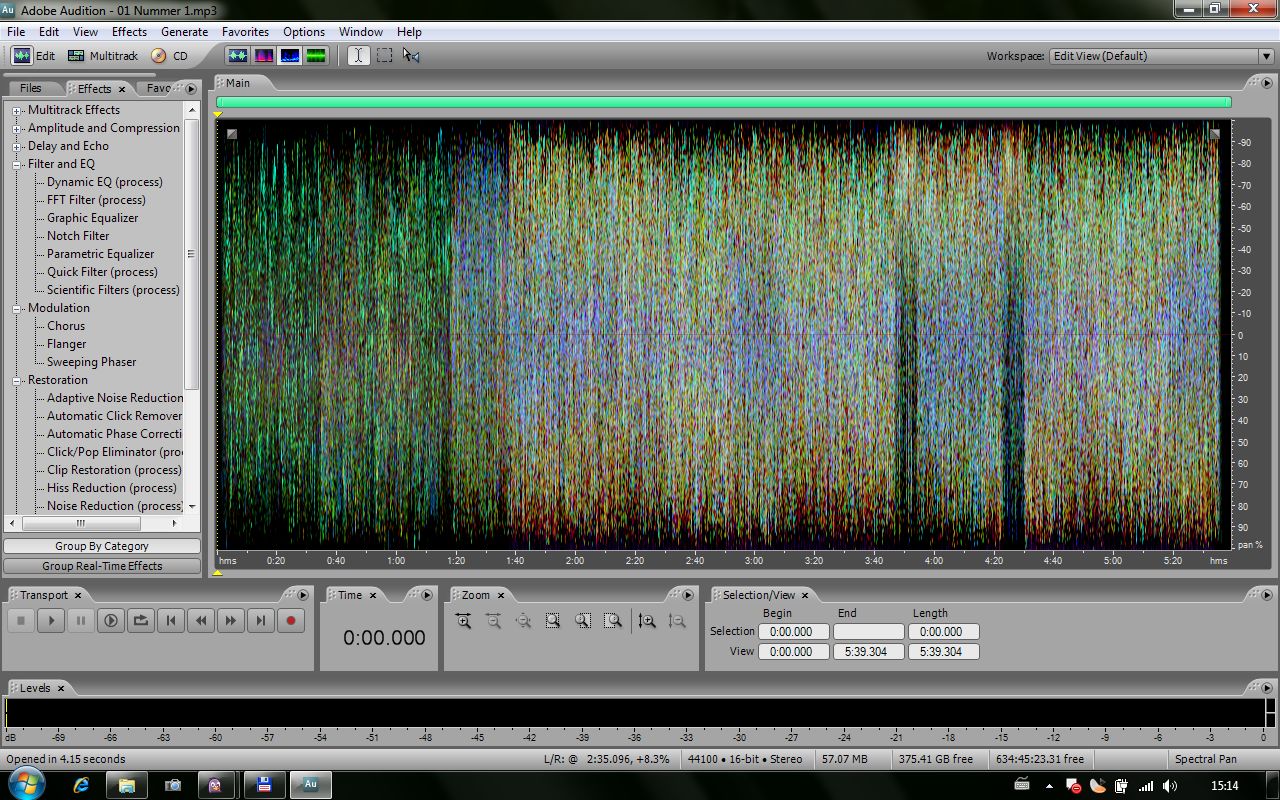Click the Group Real-Time Effects button
The image size is (1280, 800).
[102, 566]
